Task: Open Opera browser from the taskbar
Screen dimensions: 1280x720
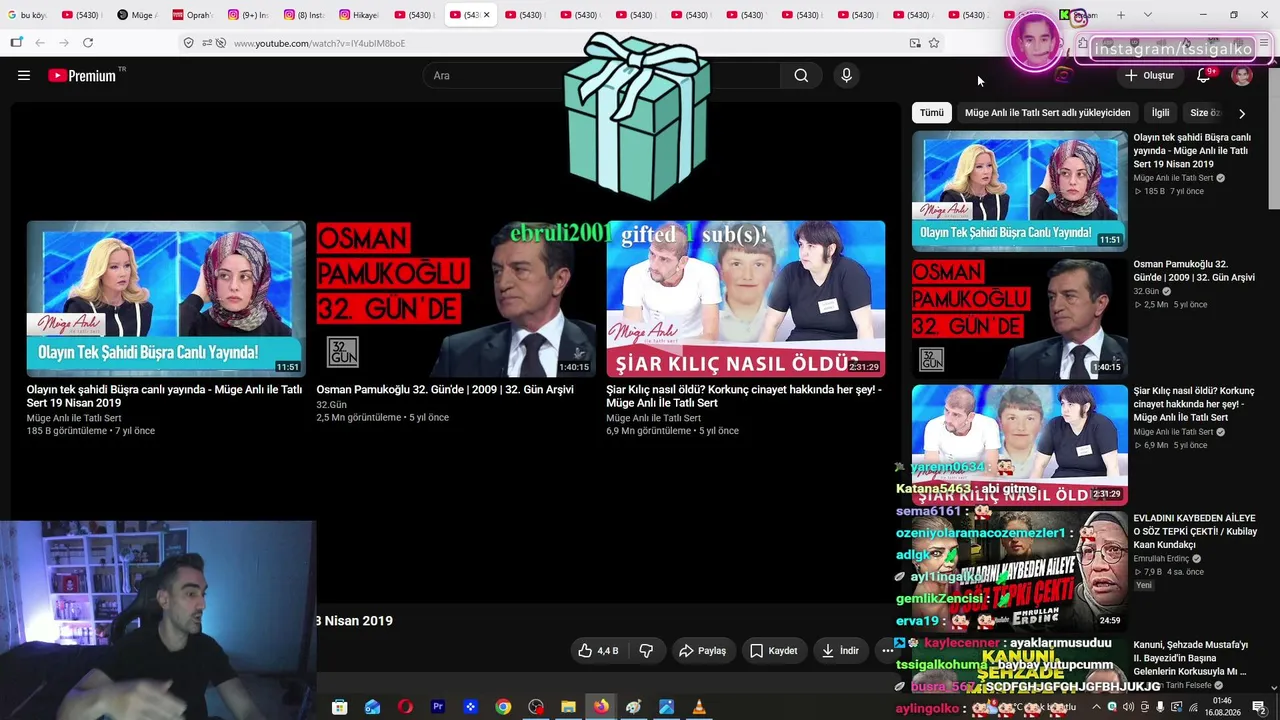Action: [405, 707]
